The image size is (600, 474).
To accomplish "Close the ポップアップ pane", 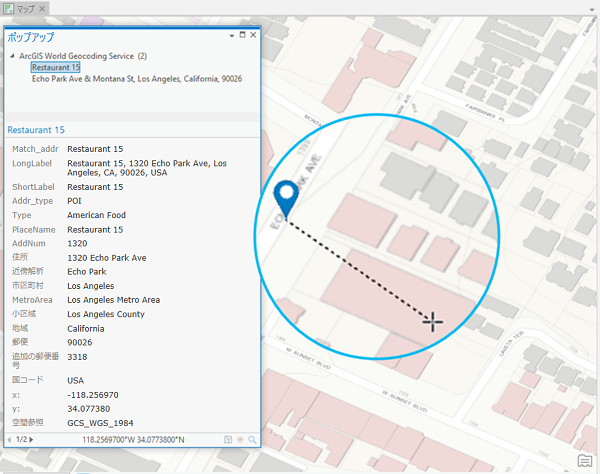I will [x=253, y=36].
